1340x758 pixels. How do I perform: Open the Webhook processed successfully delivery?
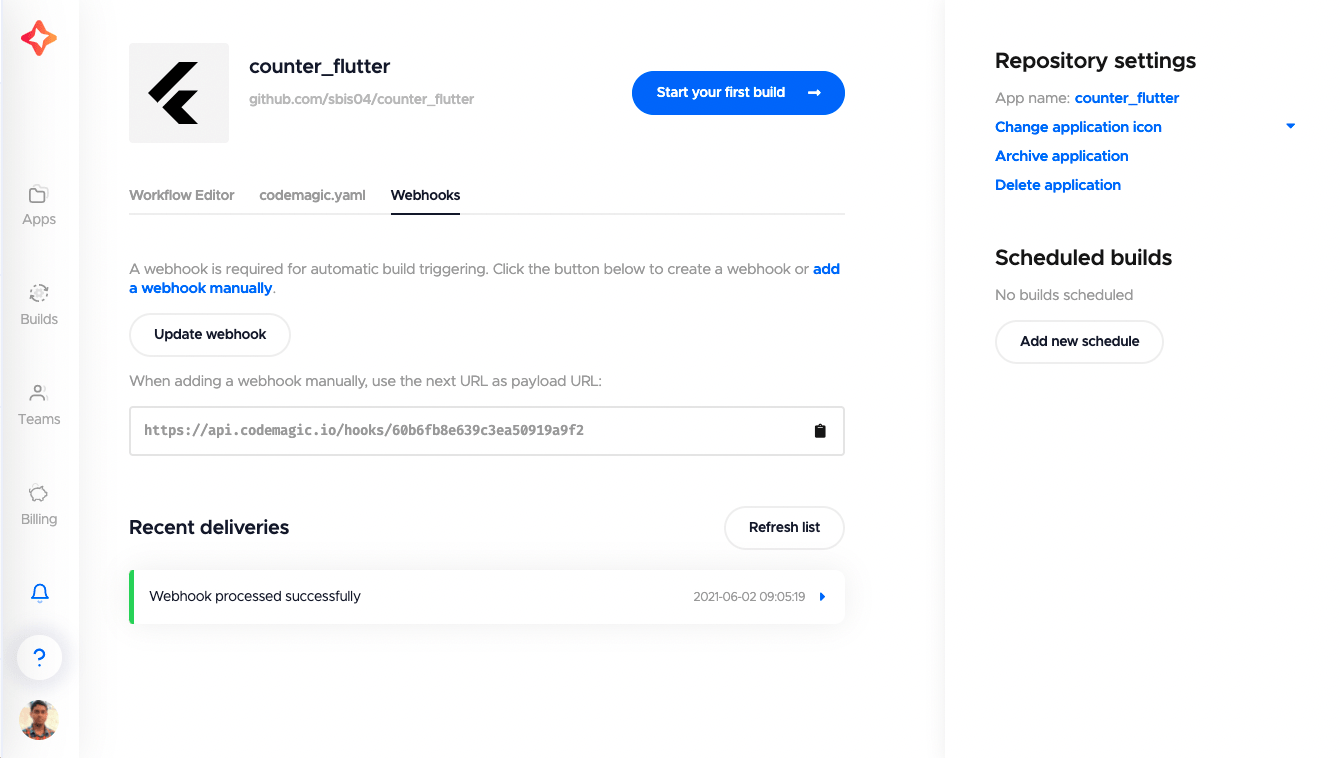[487, 597]
